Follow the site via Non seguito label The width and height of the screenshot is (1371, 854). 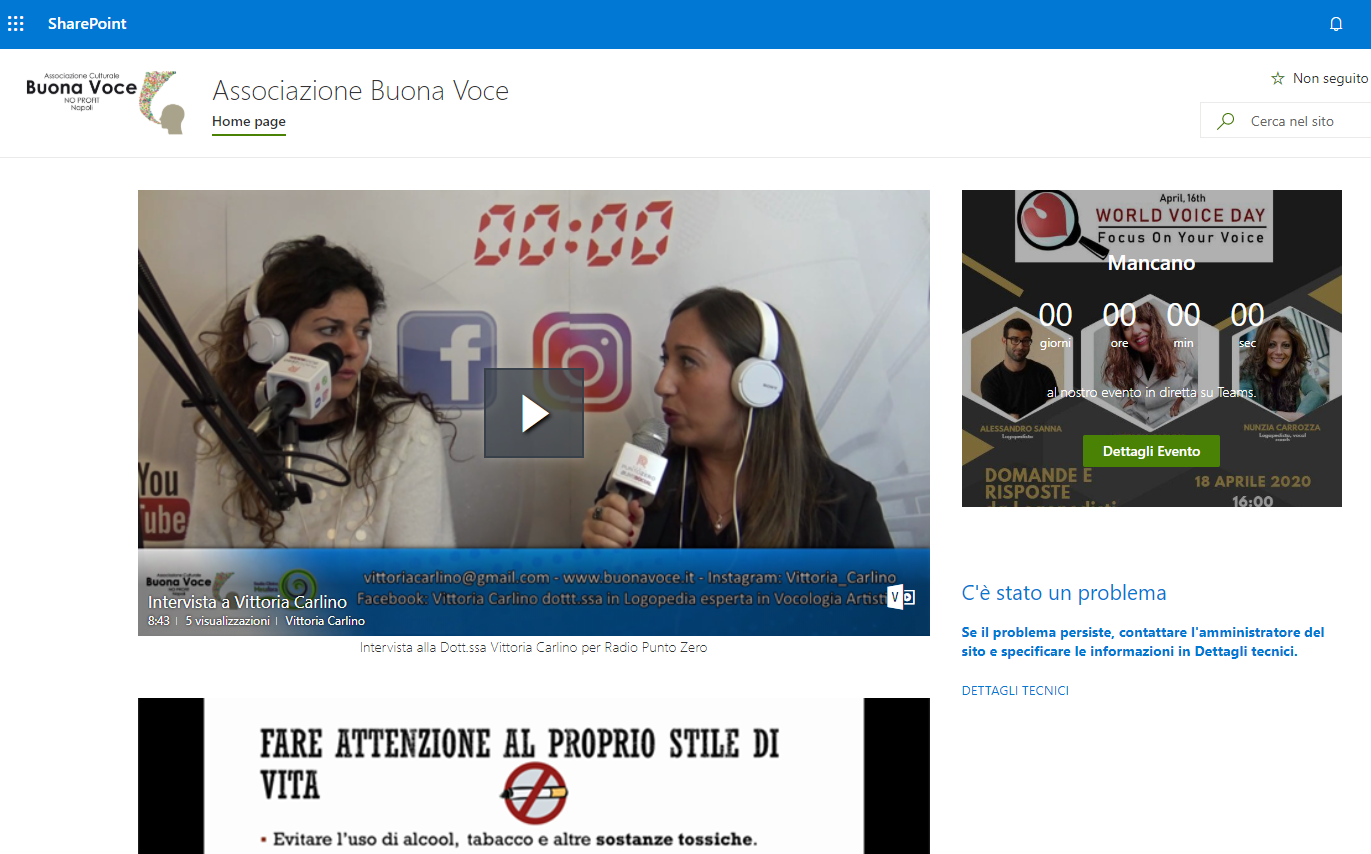(x=1330, y=78)
